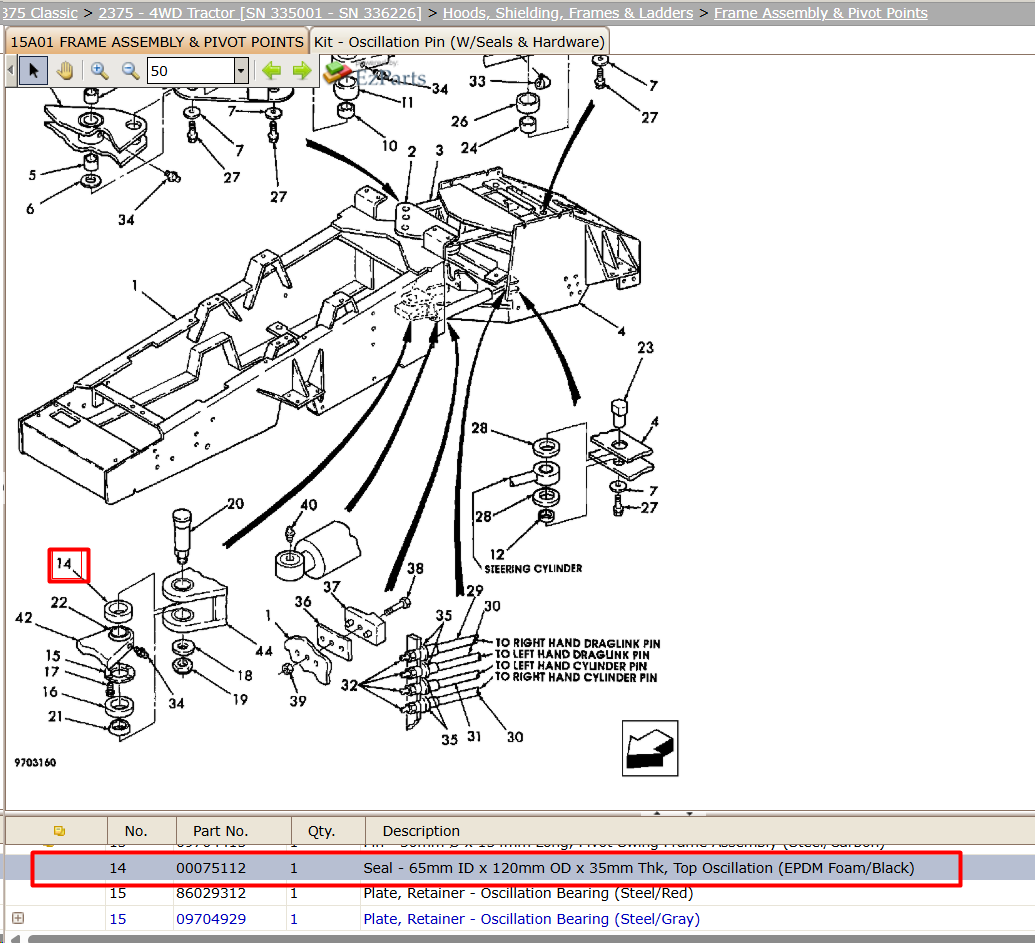Click the horizontal scrollbar below parts table

click(x=531, y=938)
